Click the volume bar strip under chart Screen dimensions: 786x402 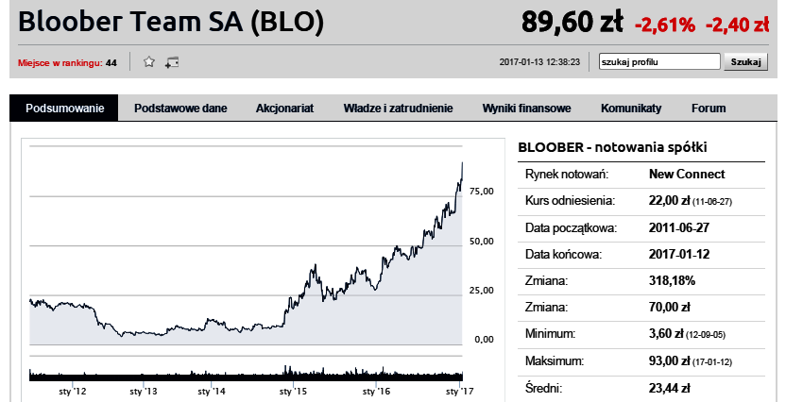[246, 374]
